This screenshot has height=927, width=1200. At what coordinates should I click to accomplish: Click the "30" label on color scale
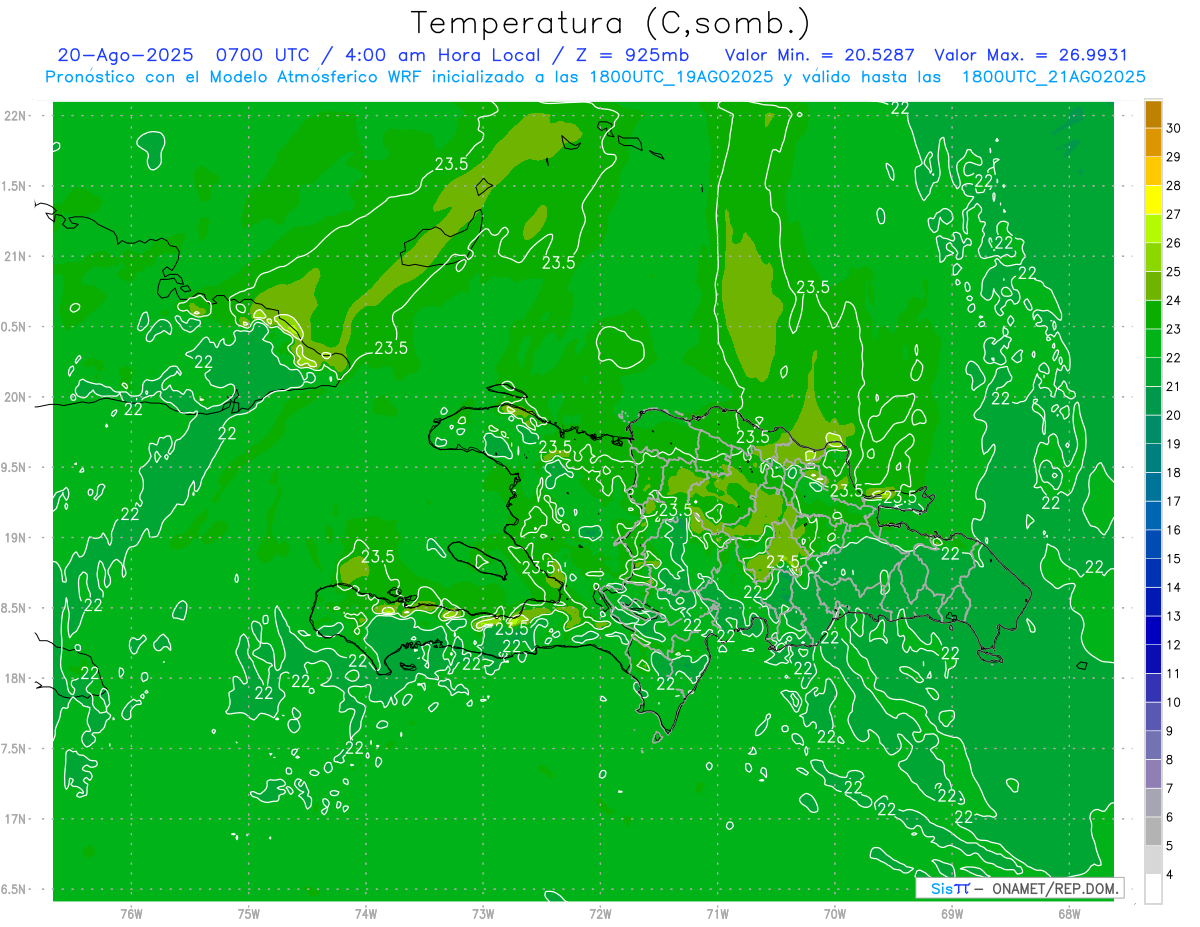coord(1174,129)
